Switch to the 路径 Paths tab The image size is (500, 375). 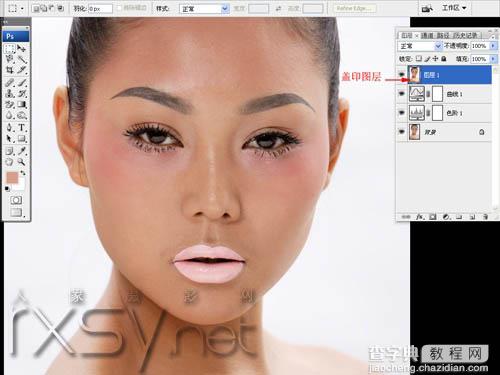tap(443, 35)
